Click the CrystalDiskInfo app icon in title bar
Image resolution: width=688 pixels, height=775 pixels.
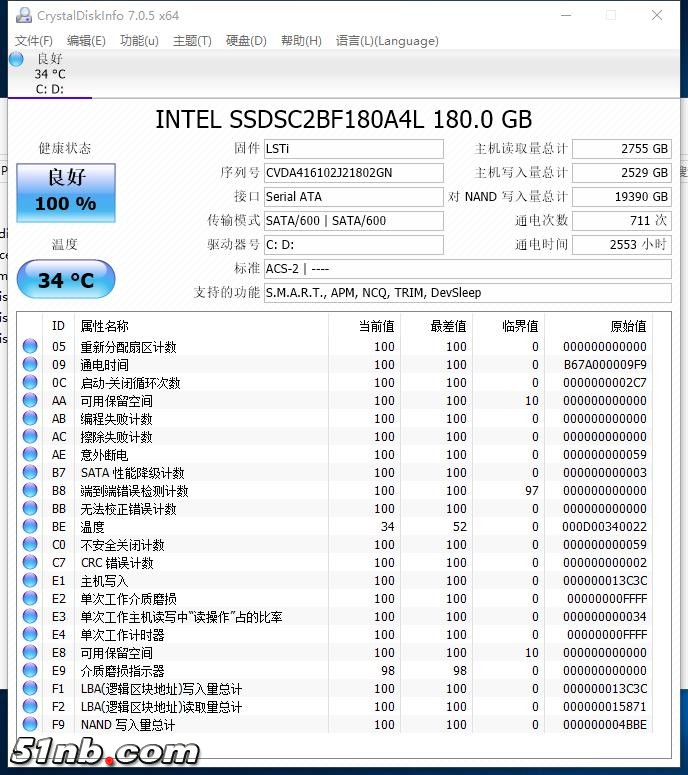(23, 15)
